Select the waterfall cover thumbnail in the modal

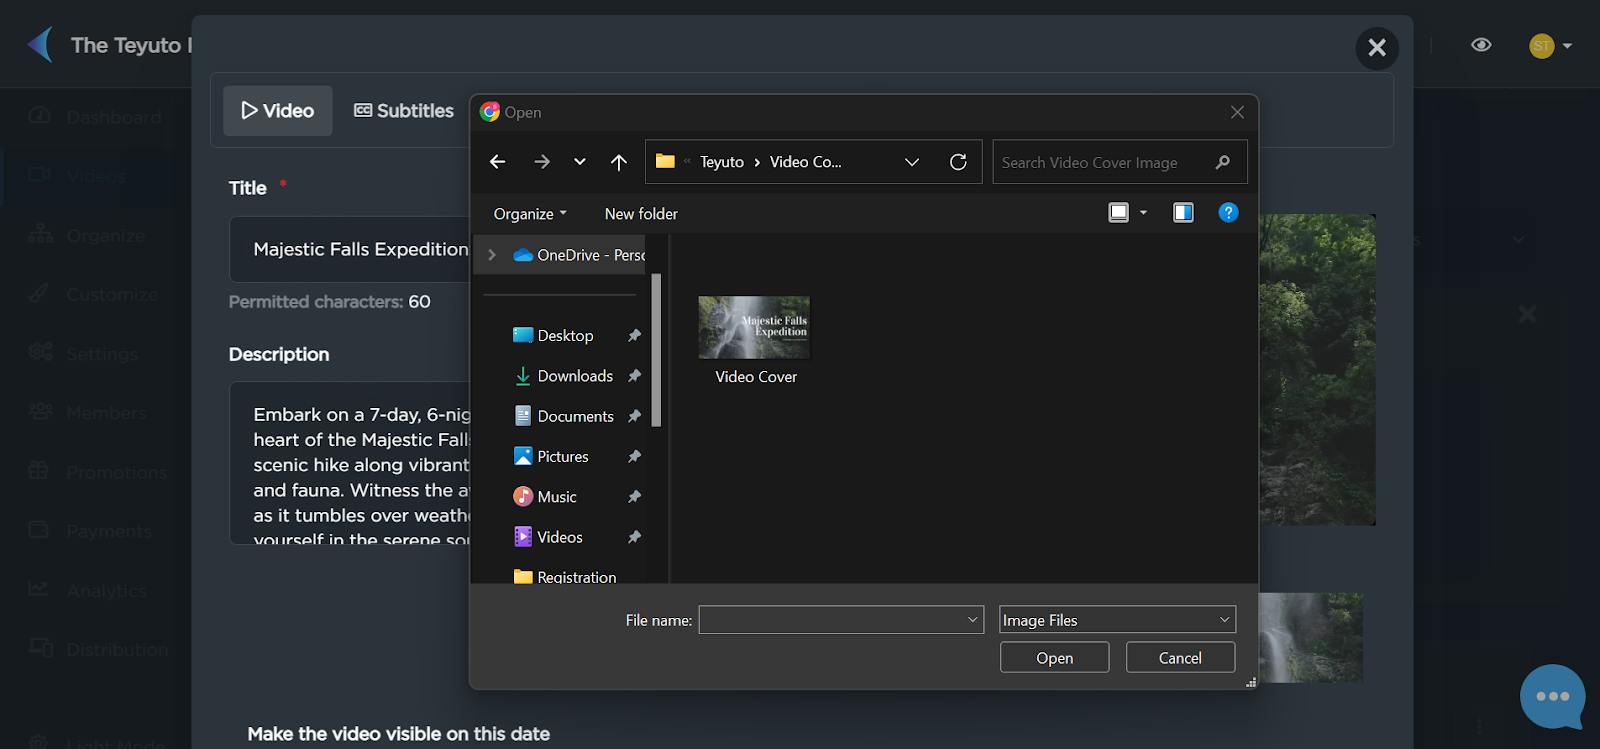tap(1311, 638)
